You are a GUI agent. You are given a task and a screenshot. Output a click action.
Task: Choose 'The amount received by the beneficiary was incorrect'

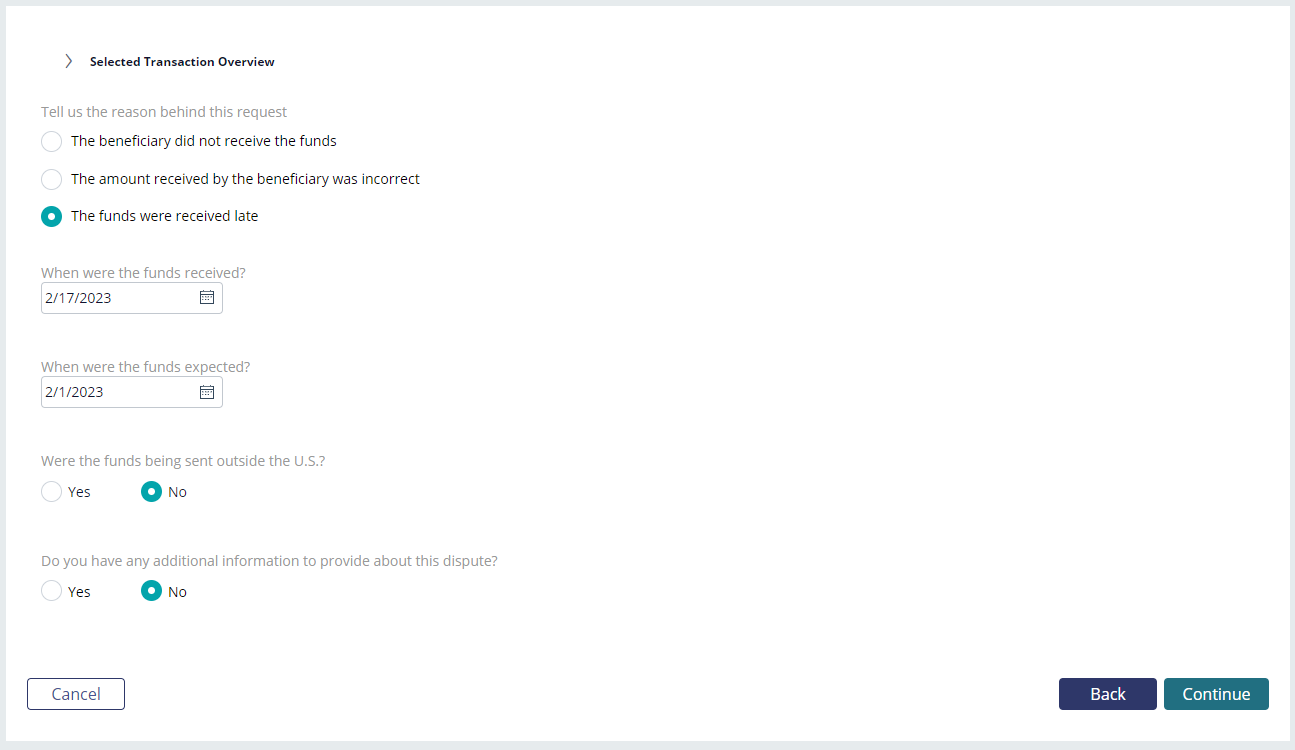[x=52, y=179]
